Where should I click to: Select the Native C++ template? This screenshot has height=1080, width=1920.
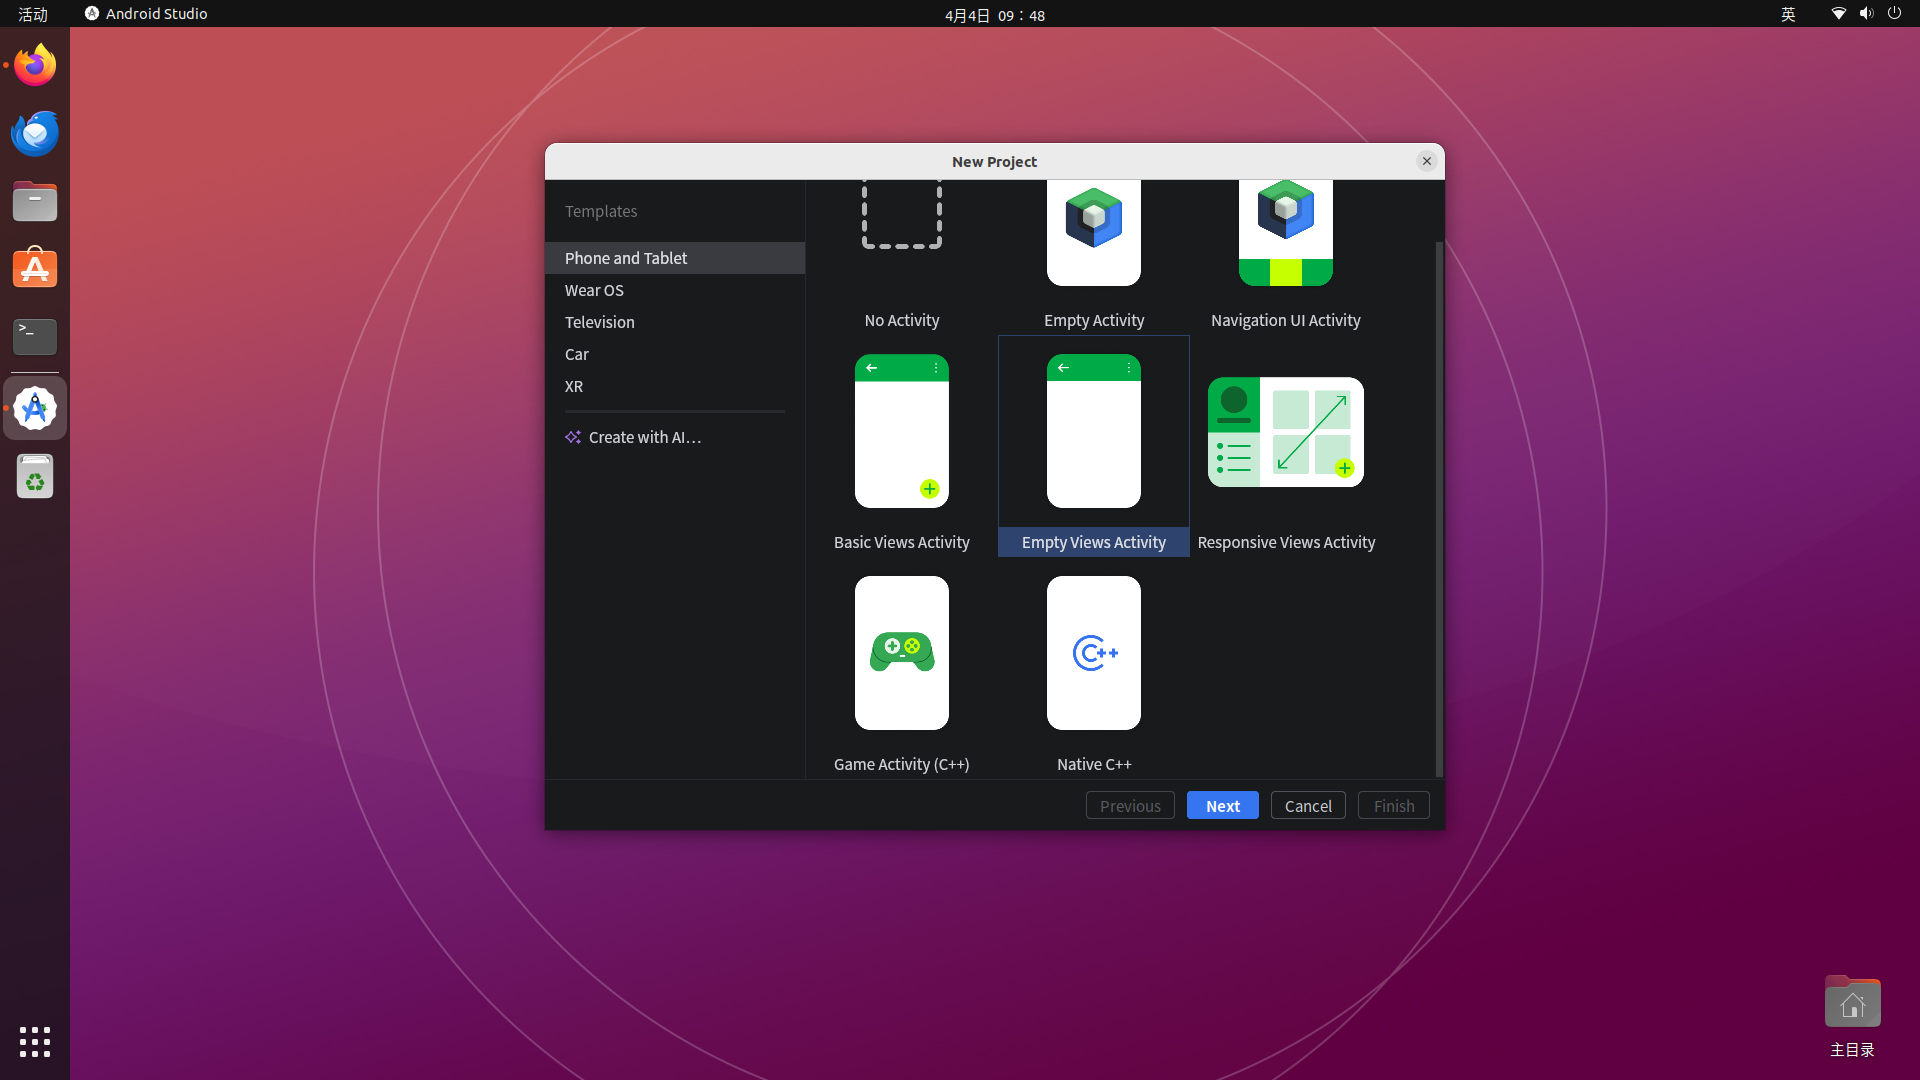coord(1093,653)
